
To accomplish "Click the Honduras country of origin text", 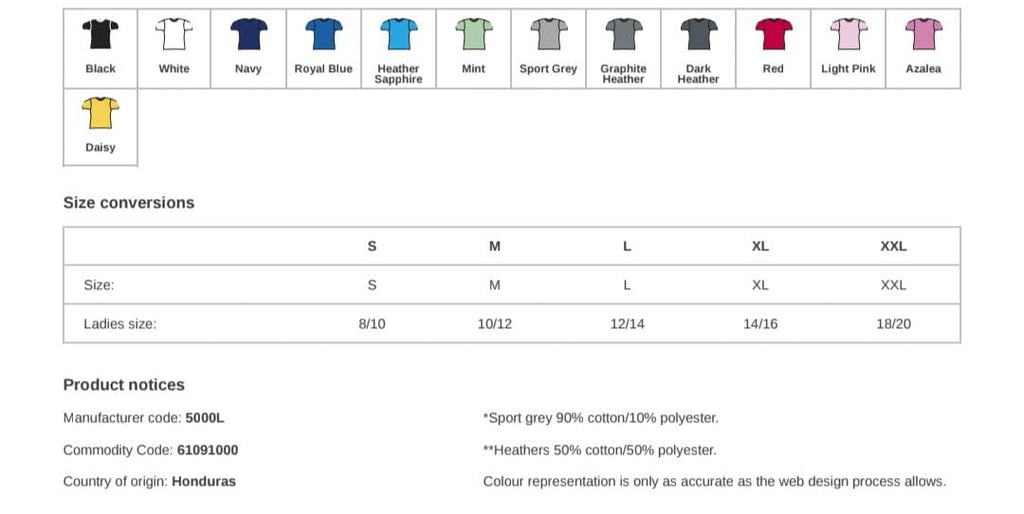I will 204,482.
